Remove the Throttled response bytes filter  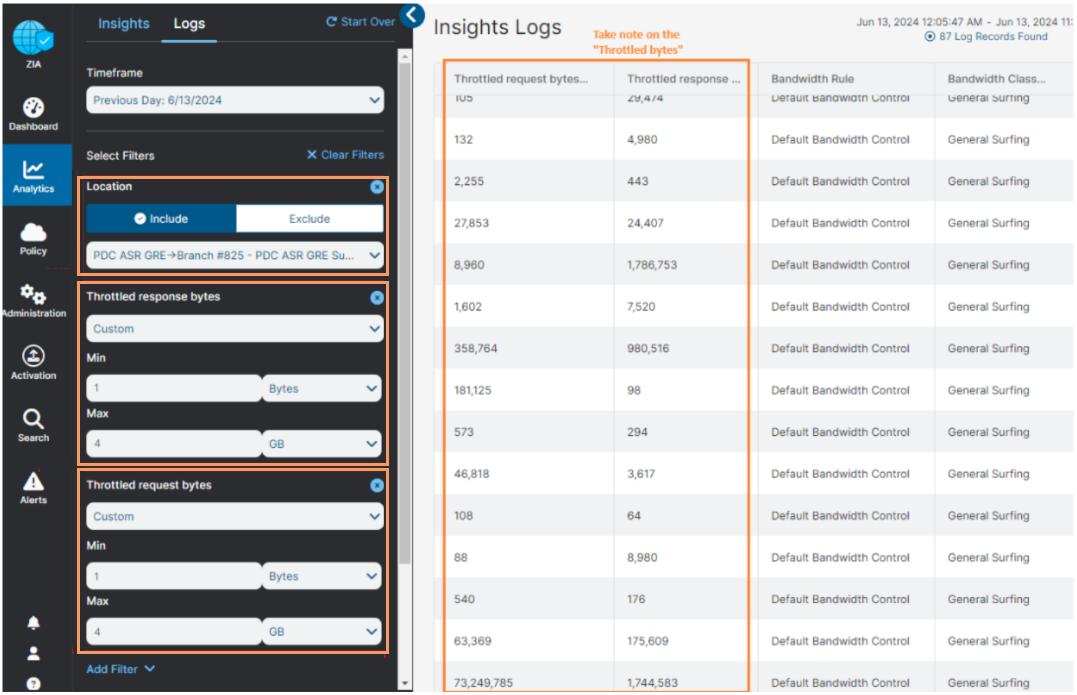point(376,298)
